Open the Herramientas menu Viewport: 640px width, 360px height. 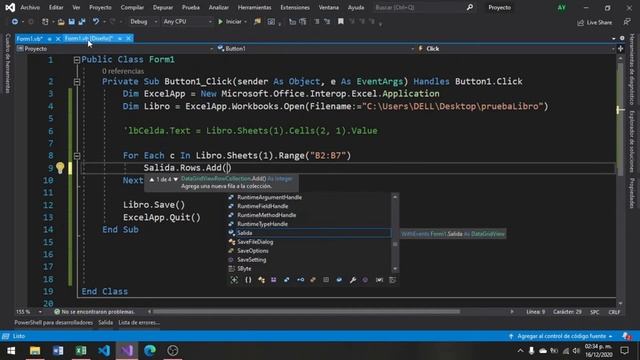(x=254, y=7)
